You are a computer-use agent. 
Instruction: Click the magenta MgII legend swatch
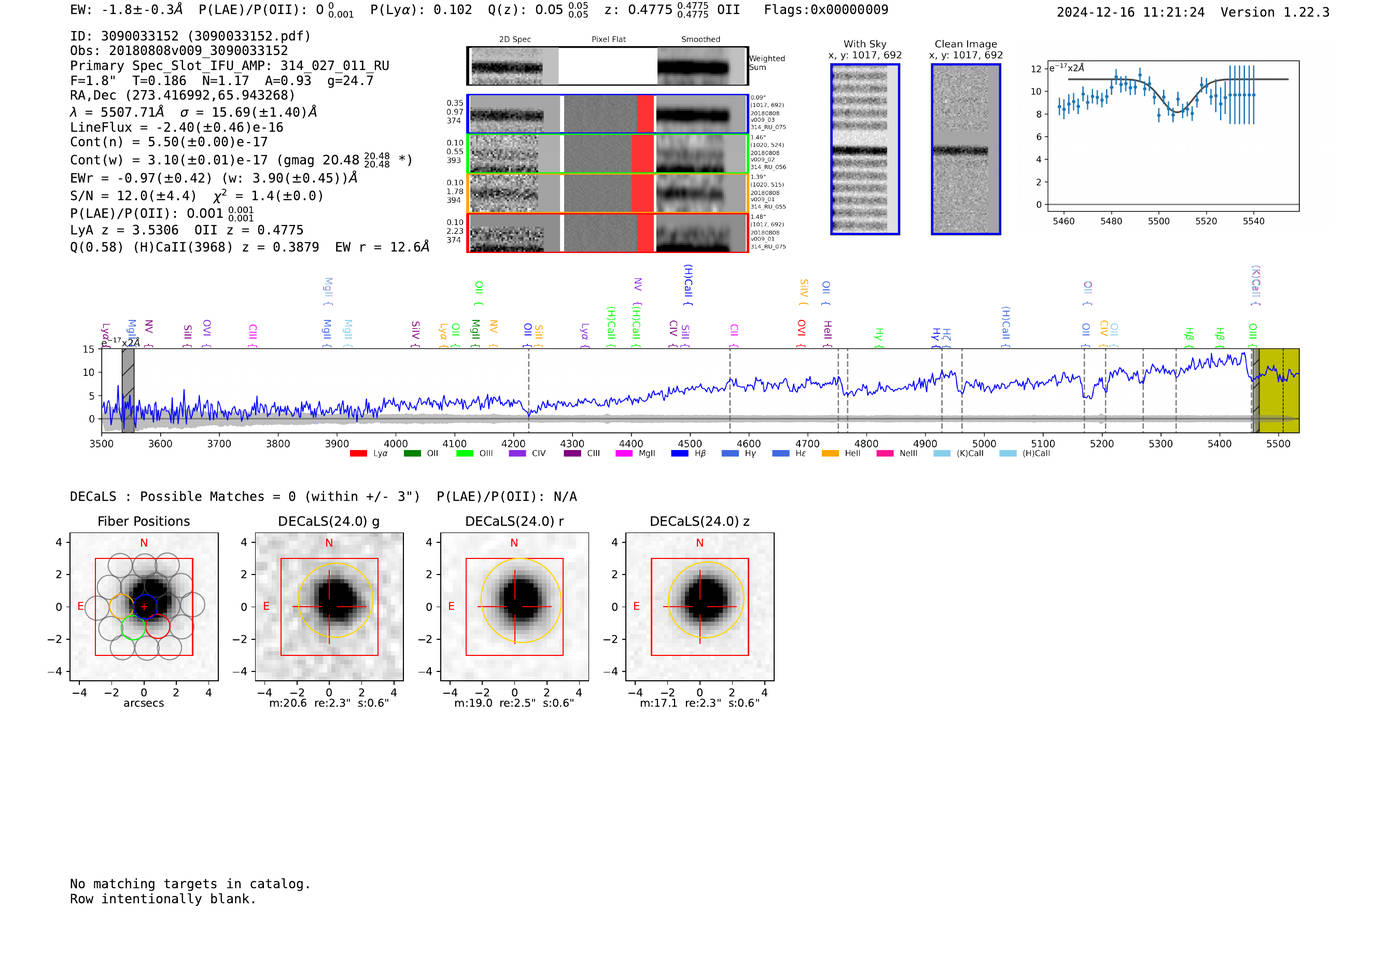624,454
